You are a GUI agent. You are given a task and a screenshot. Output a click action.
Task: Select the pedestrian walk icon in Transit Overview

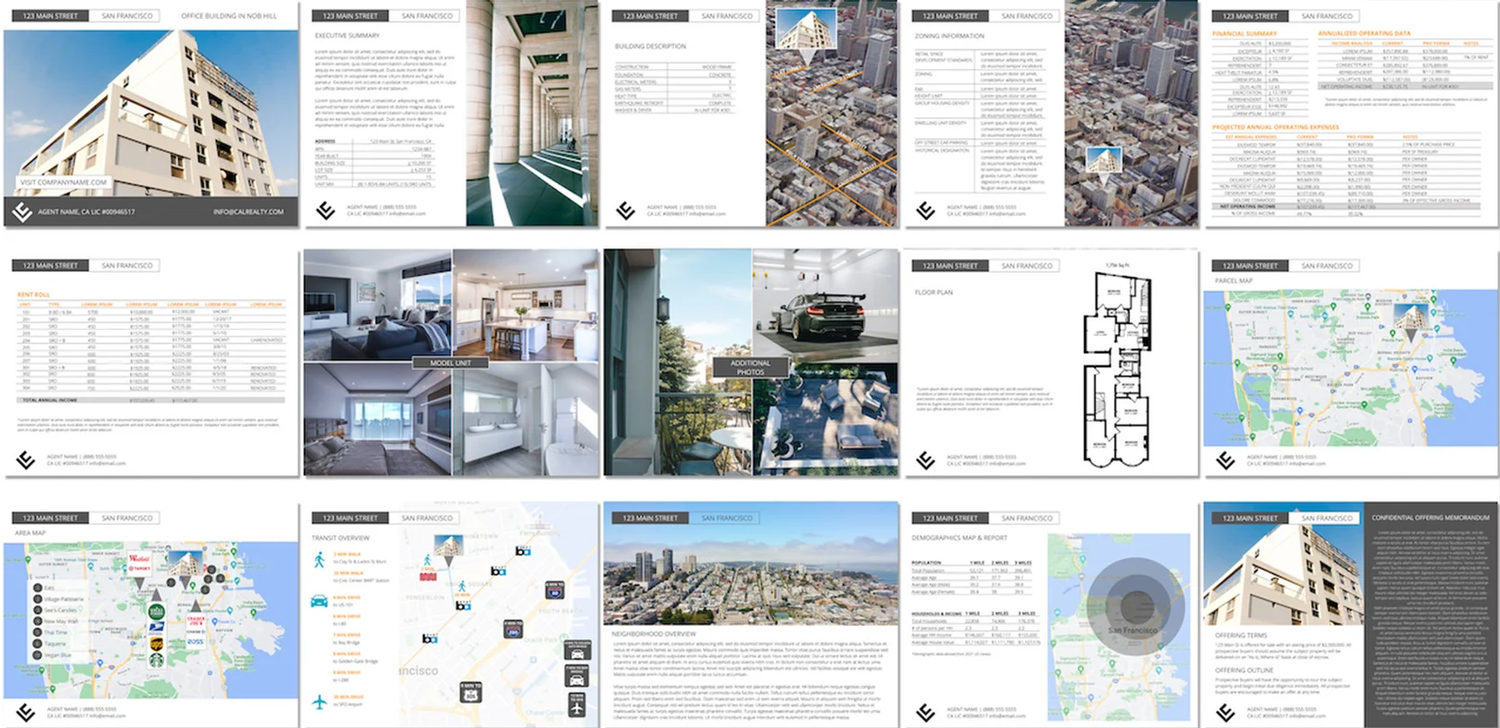point(319,559)
